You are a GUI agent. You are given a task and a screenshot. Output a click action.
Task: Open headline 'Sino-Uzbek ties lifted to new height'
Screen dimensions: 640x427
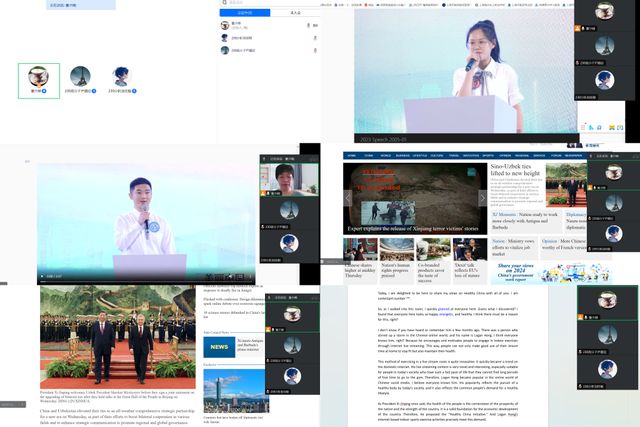(515, 169)
